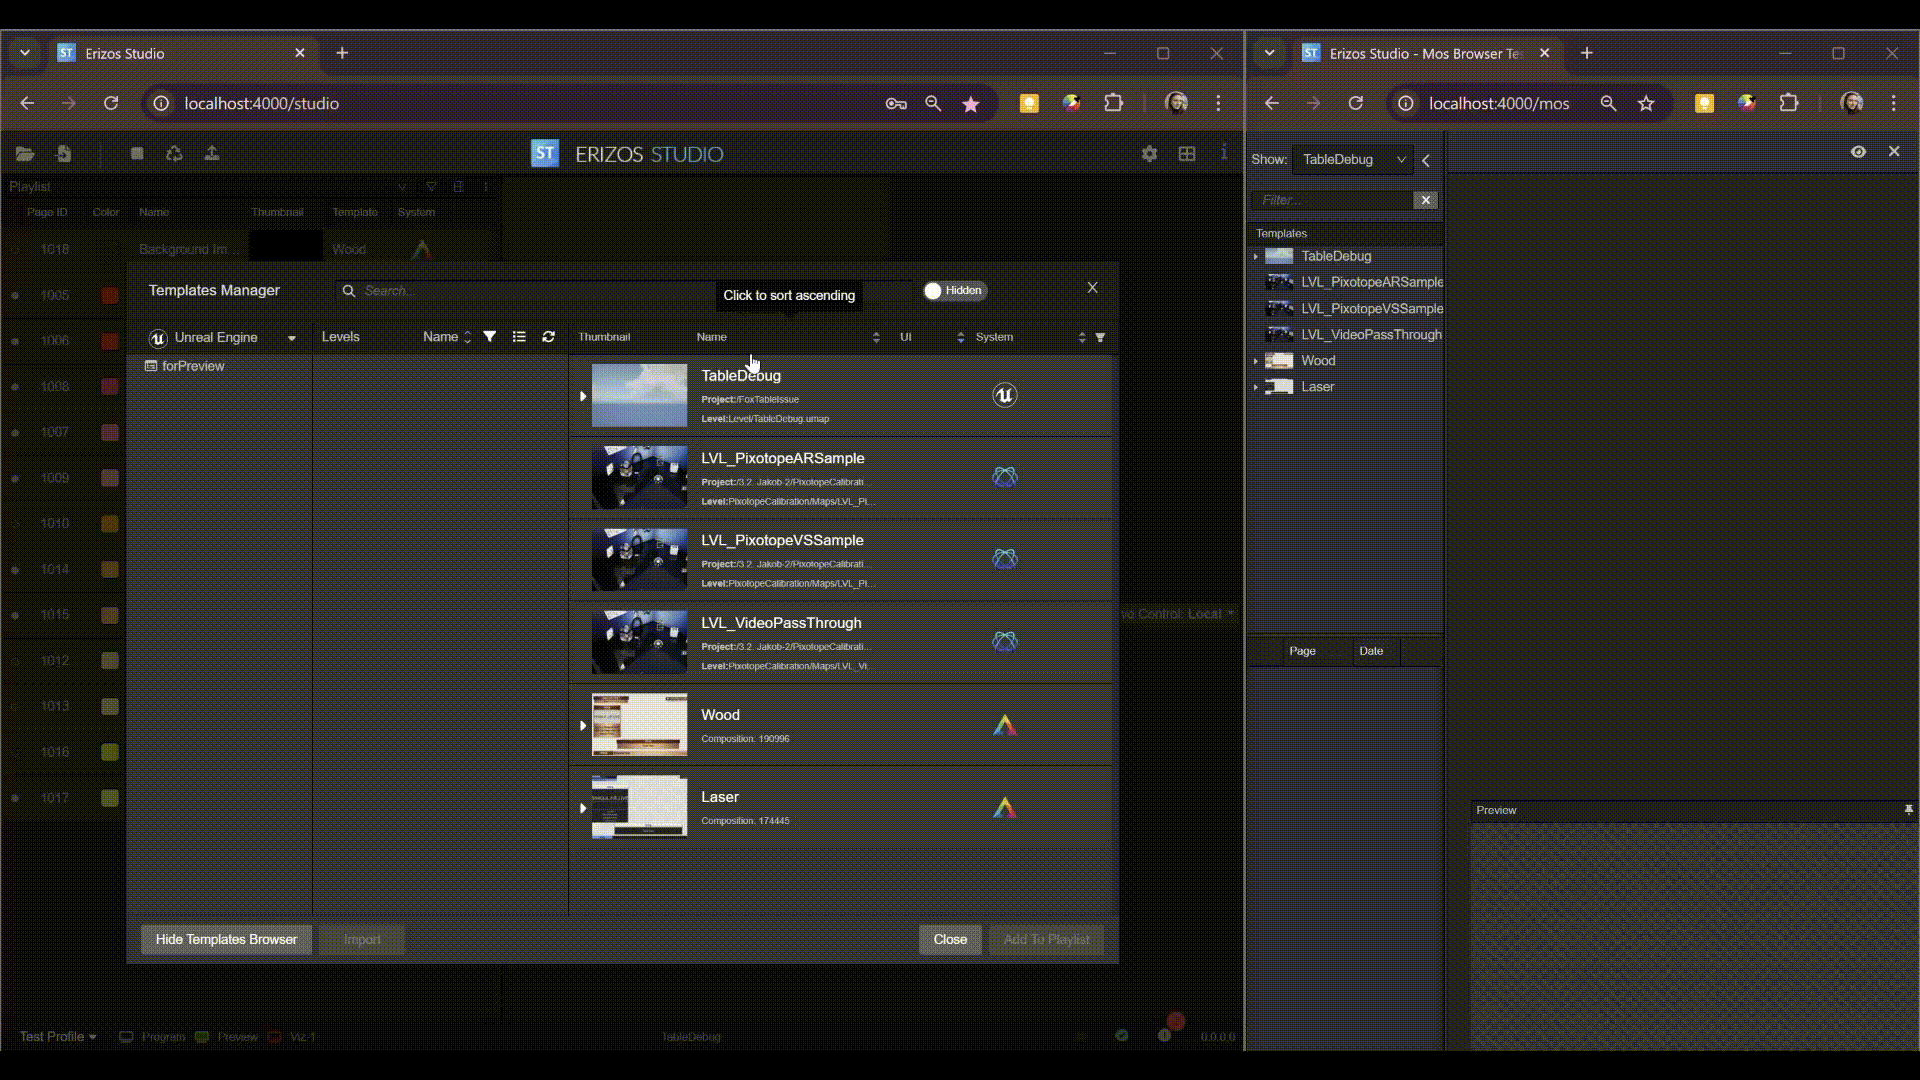Click the Pixotope icon on LVL_VideoPassThrough row

1004,641
